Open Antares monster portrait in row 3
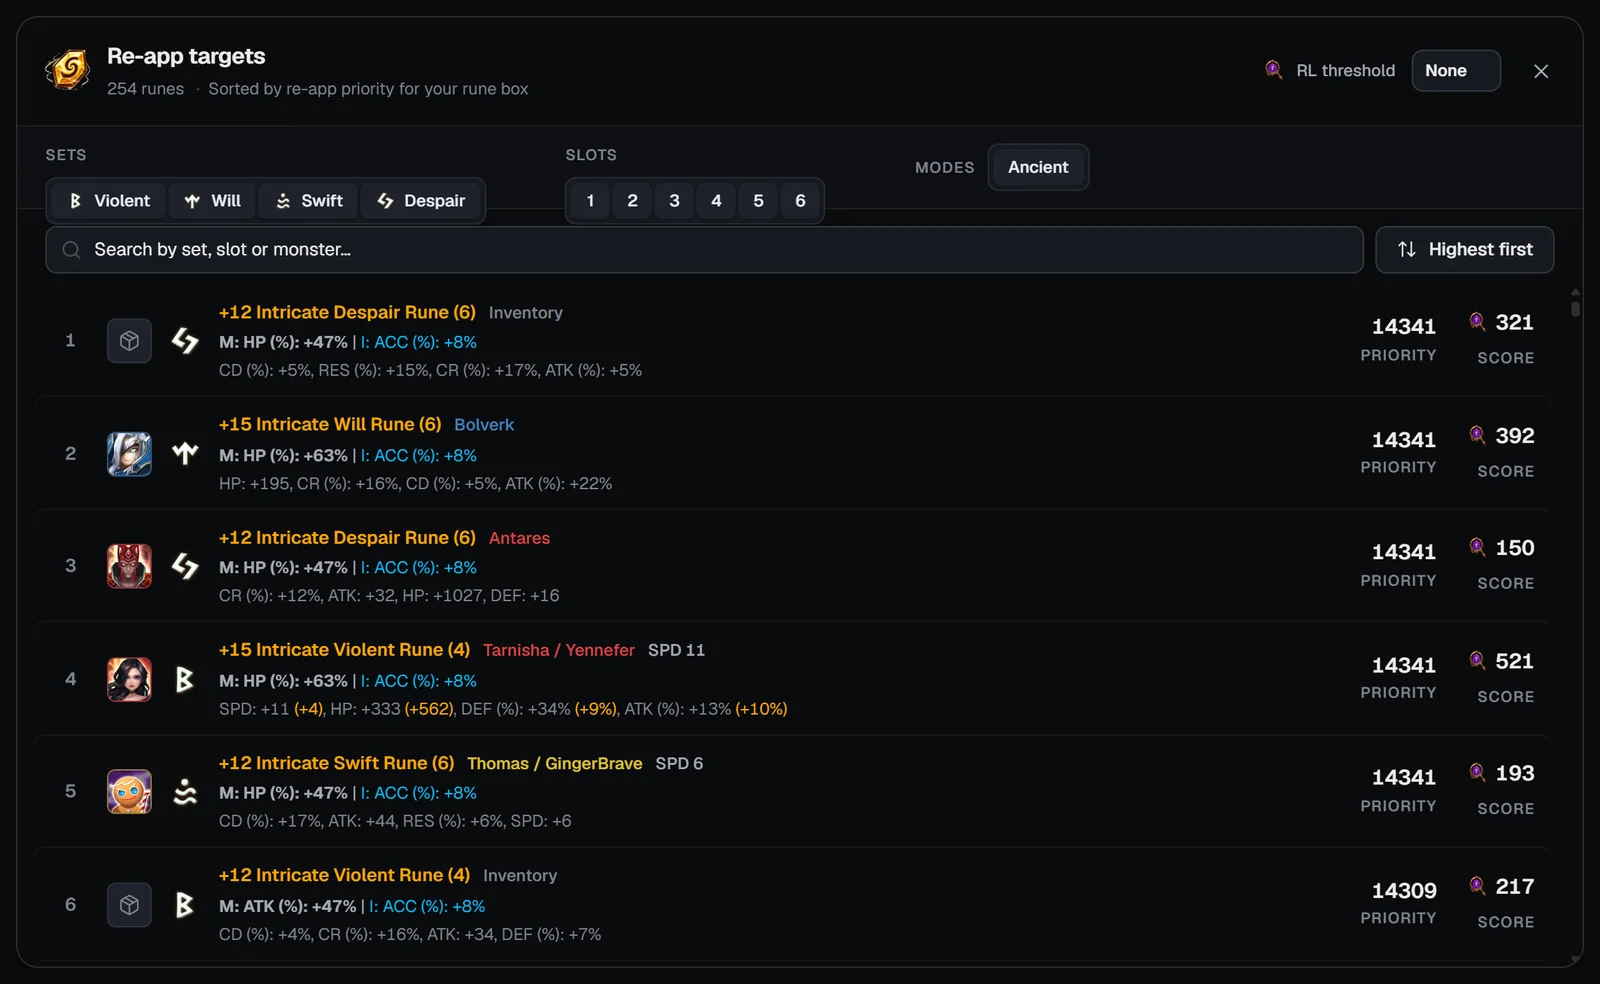Viewport: 1600px width, 984px height. click(129, 566)
